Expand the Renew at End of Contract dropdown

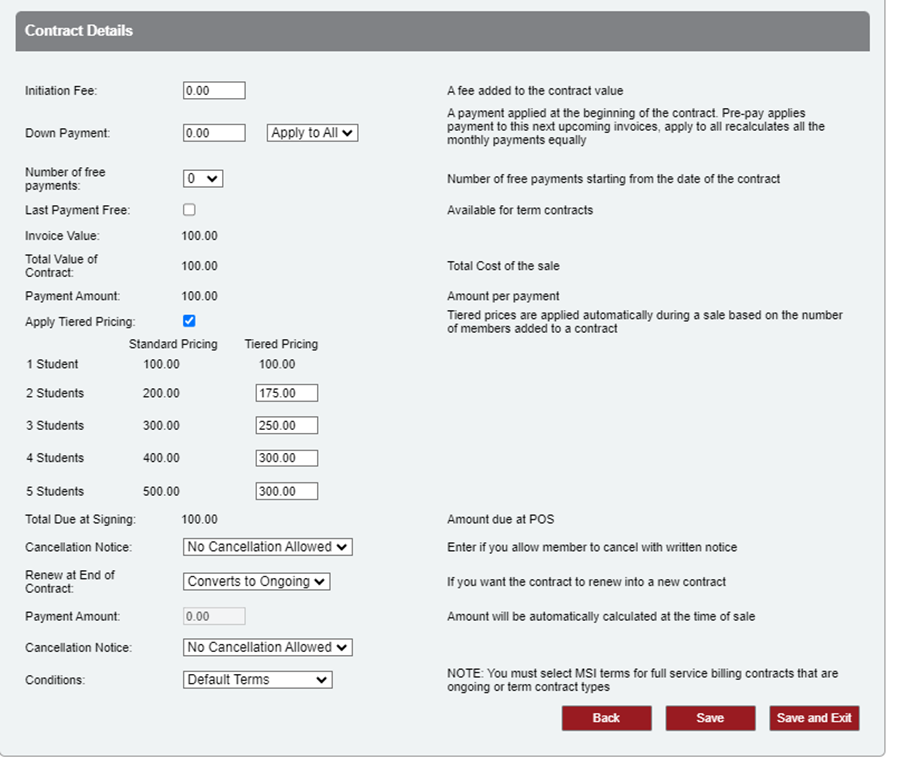pos(257,581)
